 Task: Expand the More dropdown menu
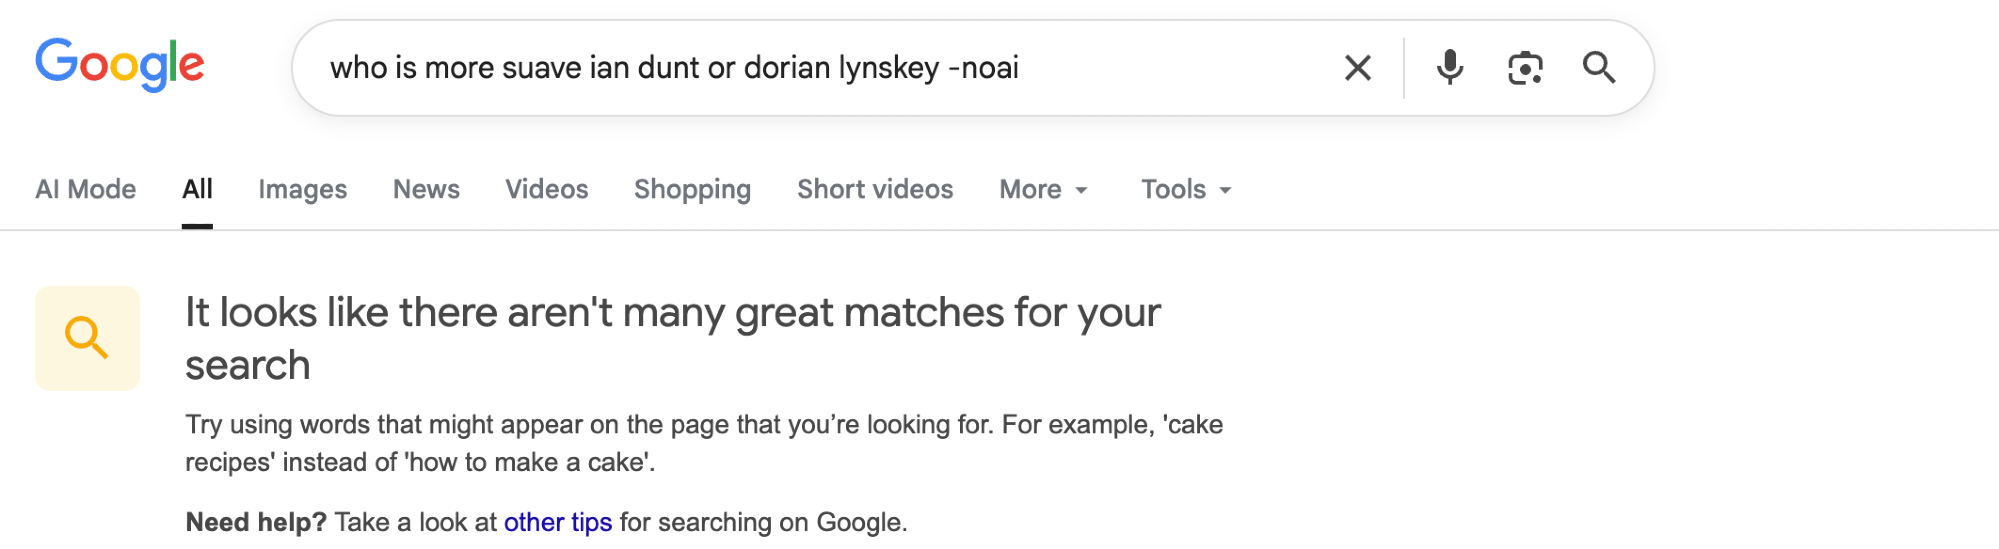(x=1043, y=189)
